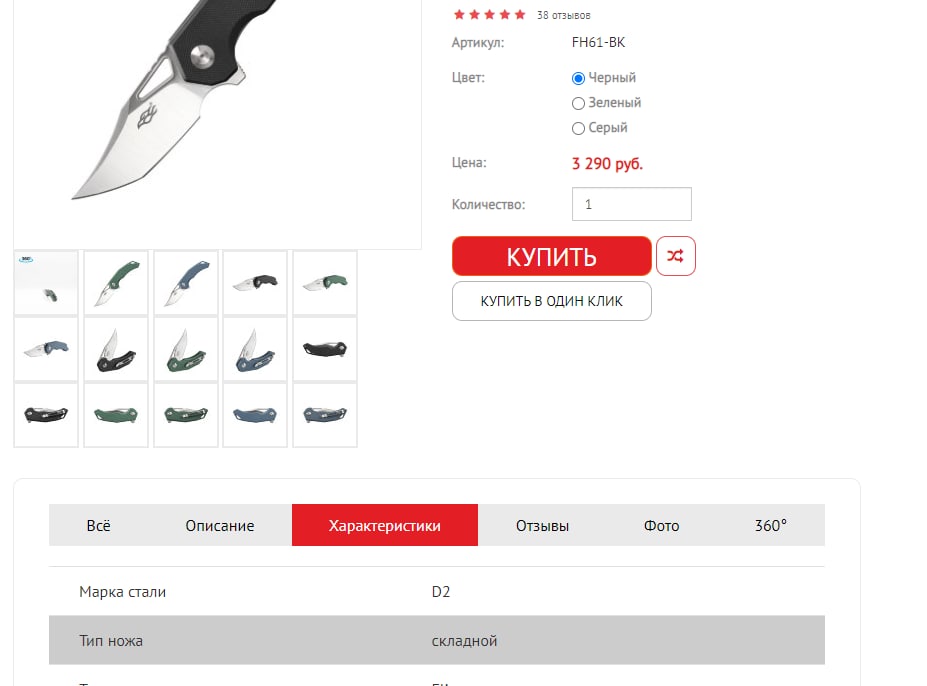This screenshot has height=686, width=927.
Task: Open the Характеристики tab
Action: [385, 525]
